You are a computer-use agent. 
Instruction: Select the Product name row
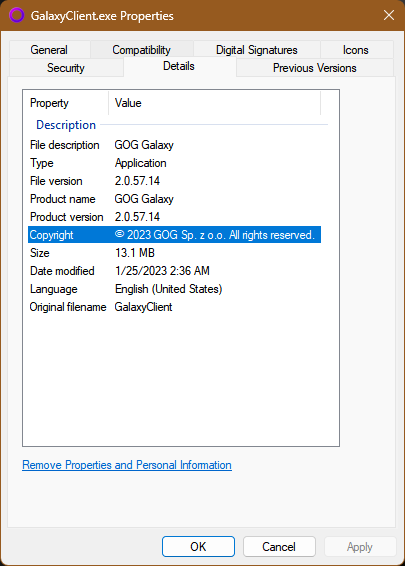pos(175,199)
